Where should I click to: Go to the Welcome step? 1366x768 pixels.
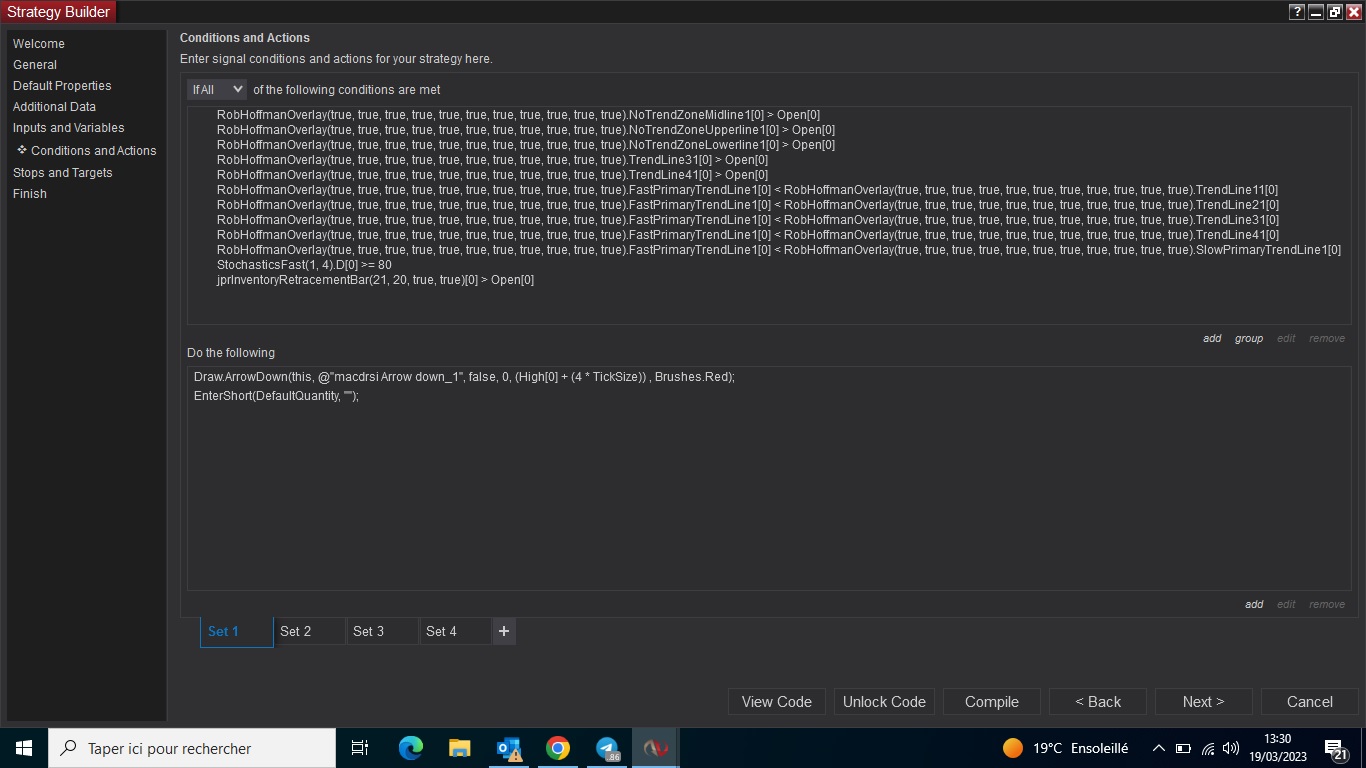coord(39,44)
